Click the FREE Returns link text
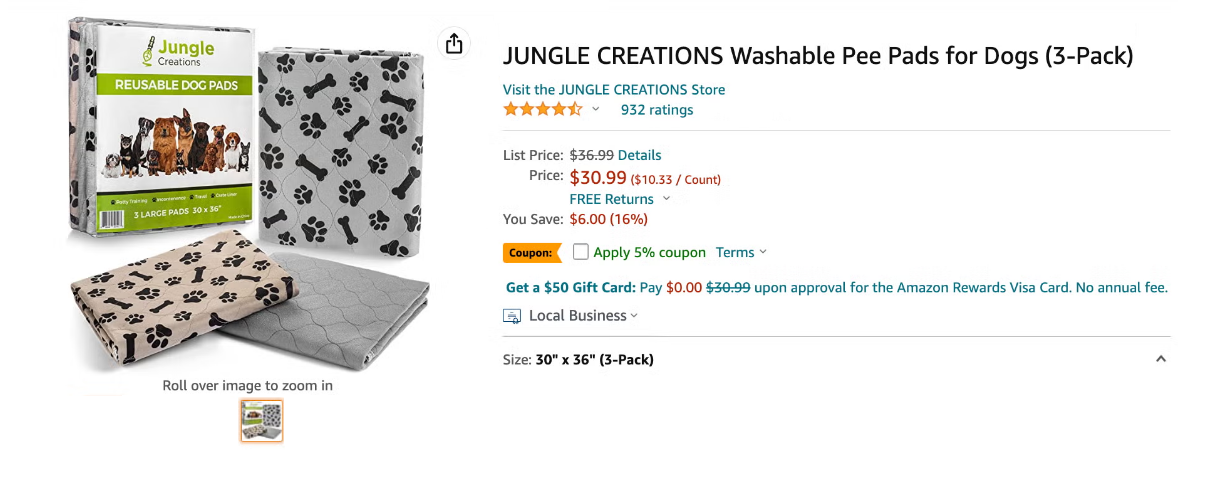 point(612,199)
